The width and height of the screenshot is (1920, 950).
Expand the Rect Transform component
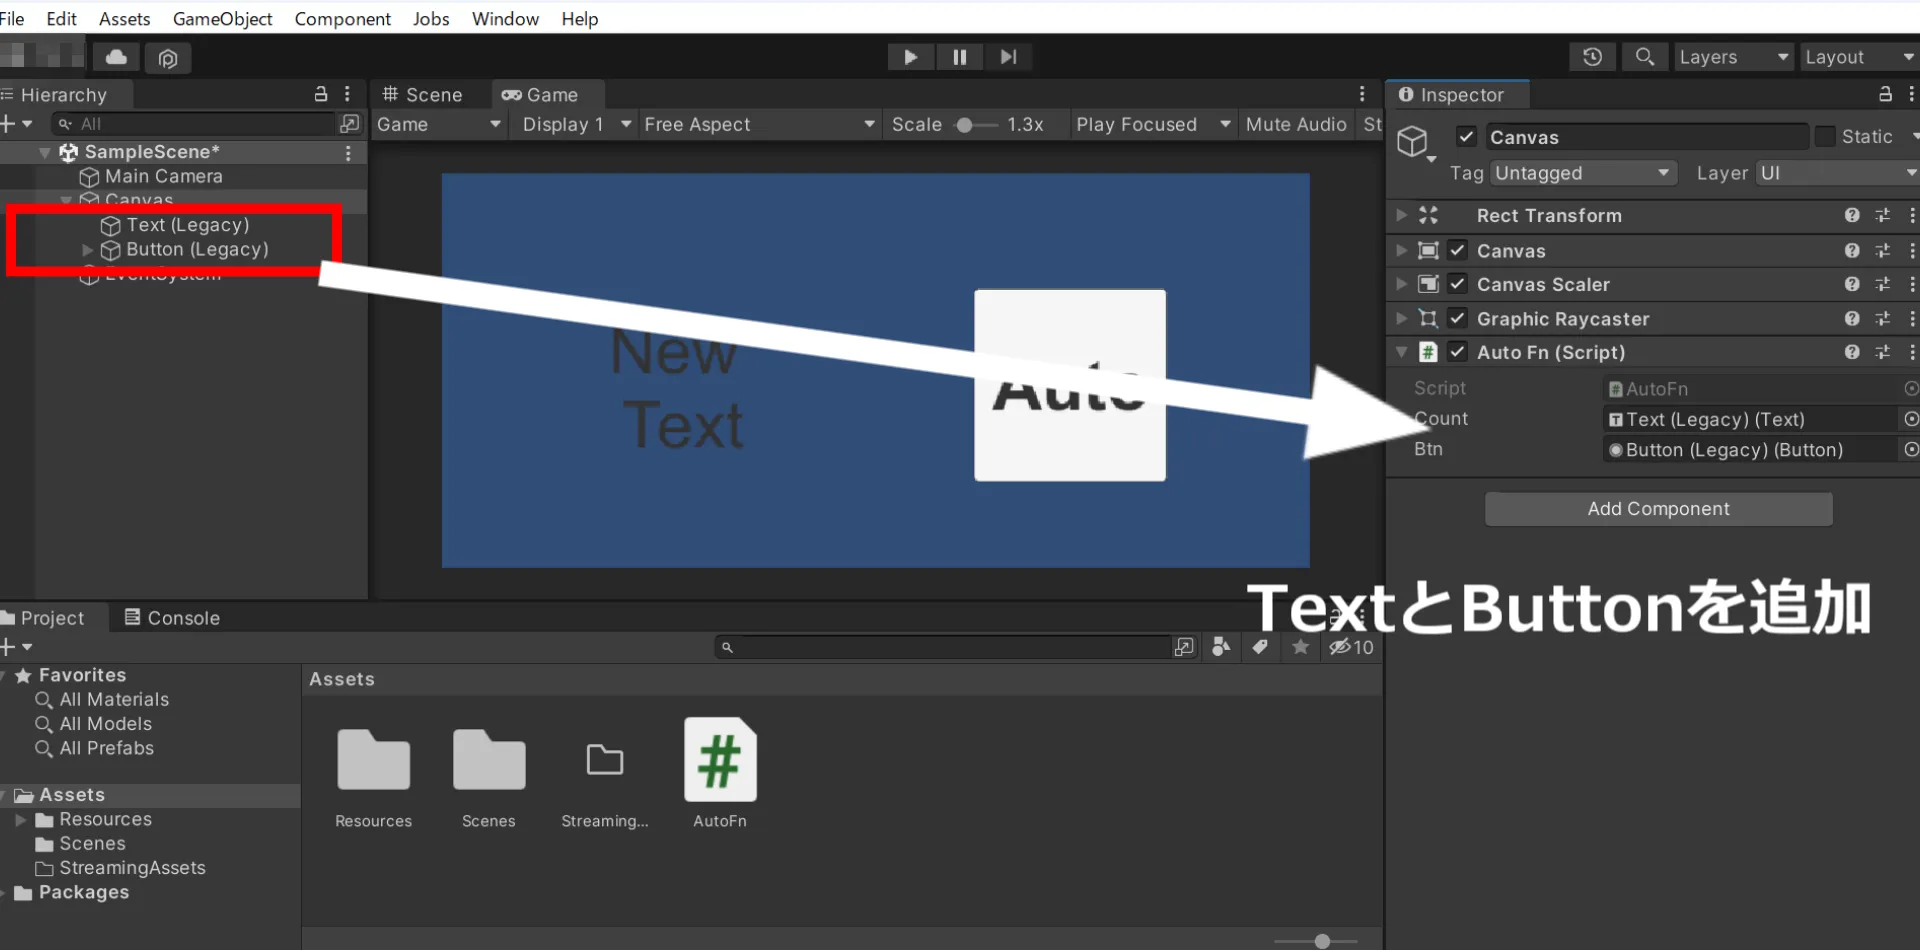tap(1401, 215)
